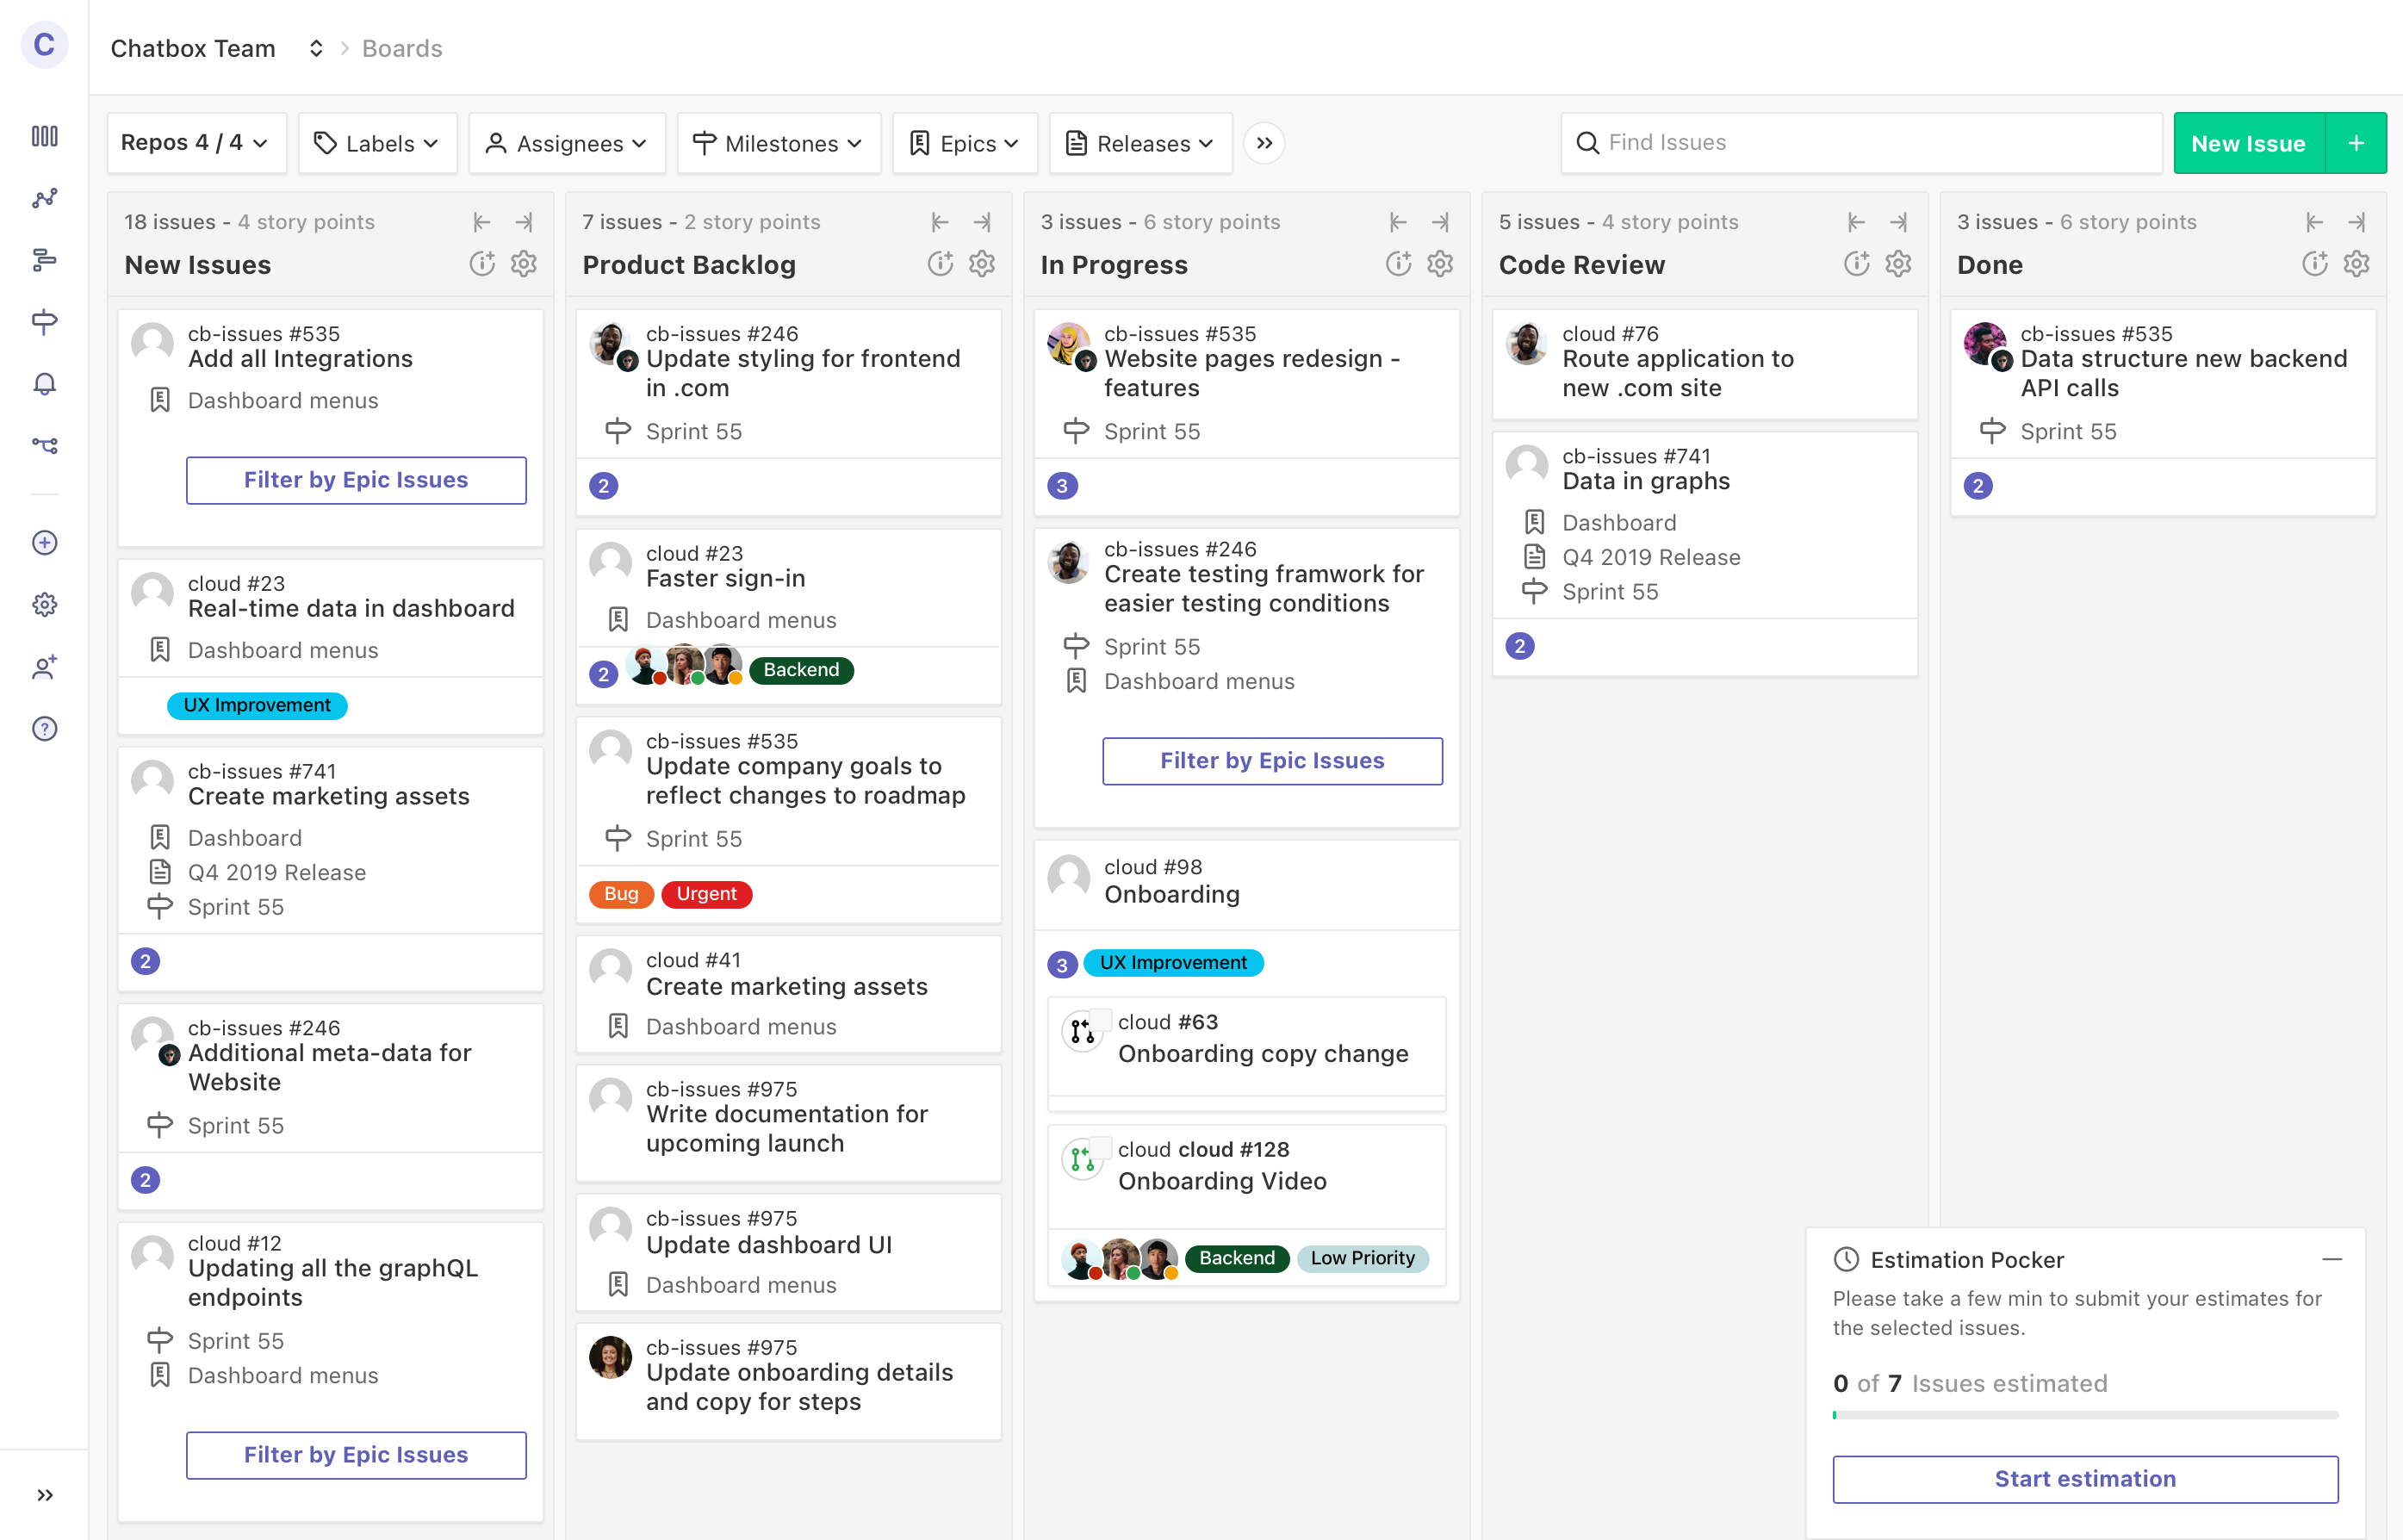Click the Done pipeline estimate icon
The height and width of the screenshot is (1540, 2403).
click(x=2314, y=264)
